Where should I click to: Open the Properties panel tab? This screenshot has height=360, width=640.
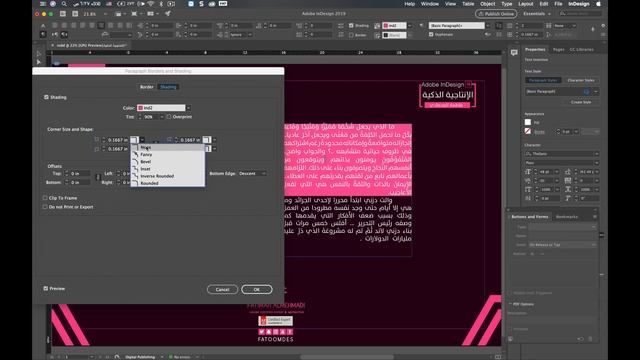(535, 49)
